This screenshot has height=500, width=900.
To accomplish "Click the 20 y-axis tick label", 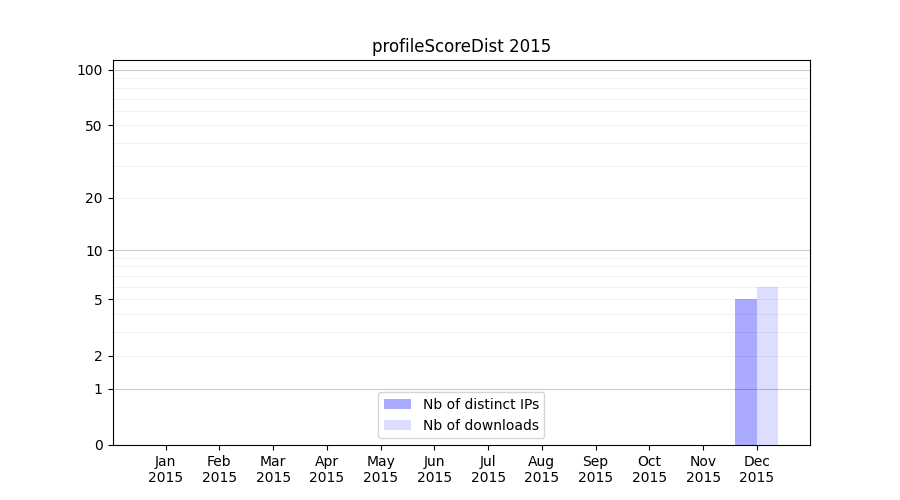I will [x=94, y=198].
